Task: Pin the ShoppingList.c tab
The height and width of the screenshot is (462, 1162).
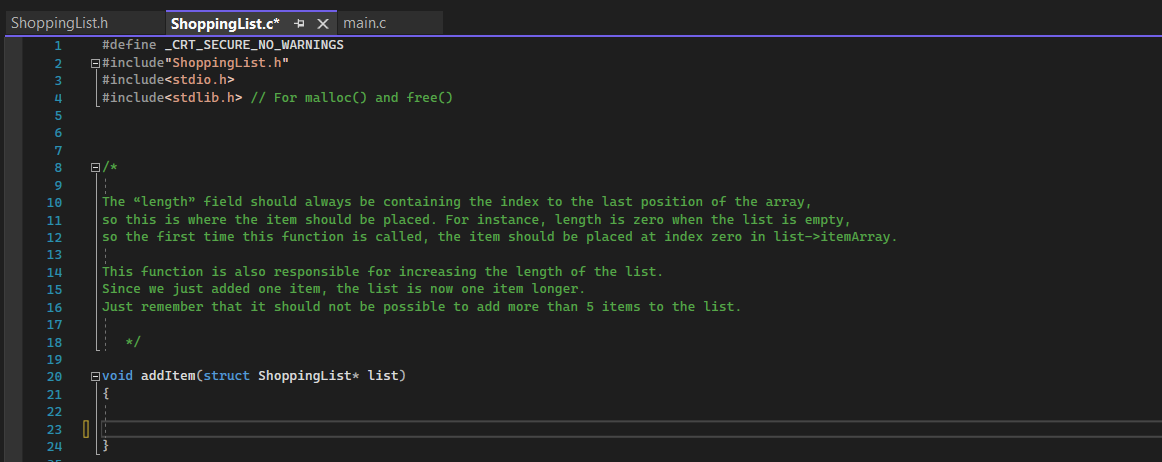Action: pyautogui.click(x=299, y=23)
